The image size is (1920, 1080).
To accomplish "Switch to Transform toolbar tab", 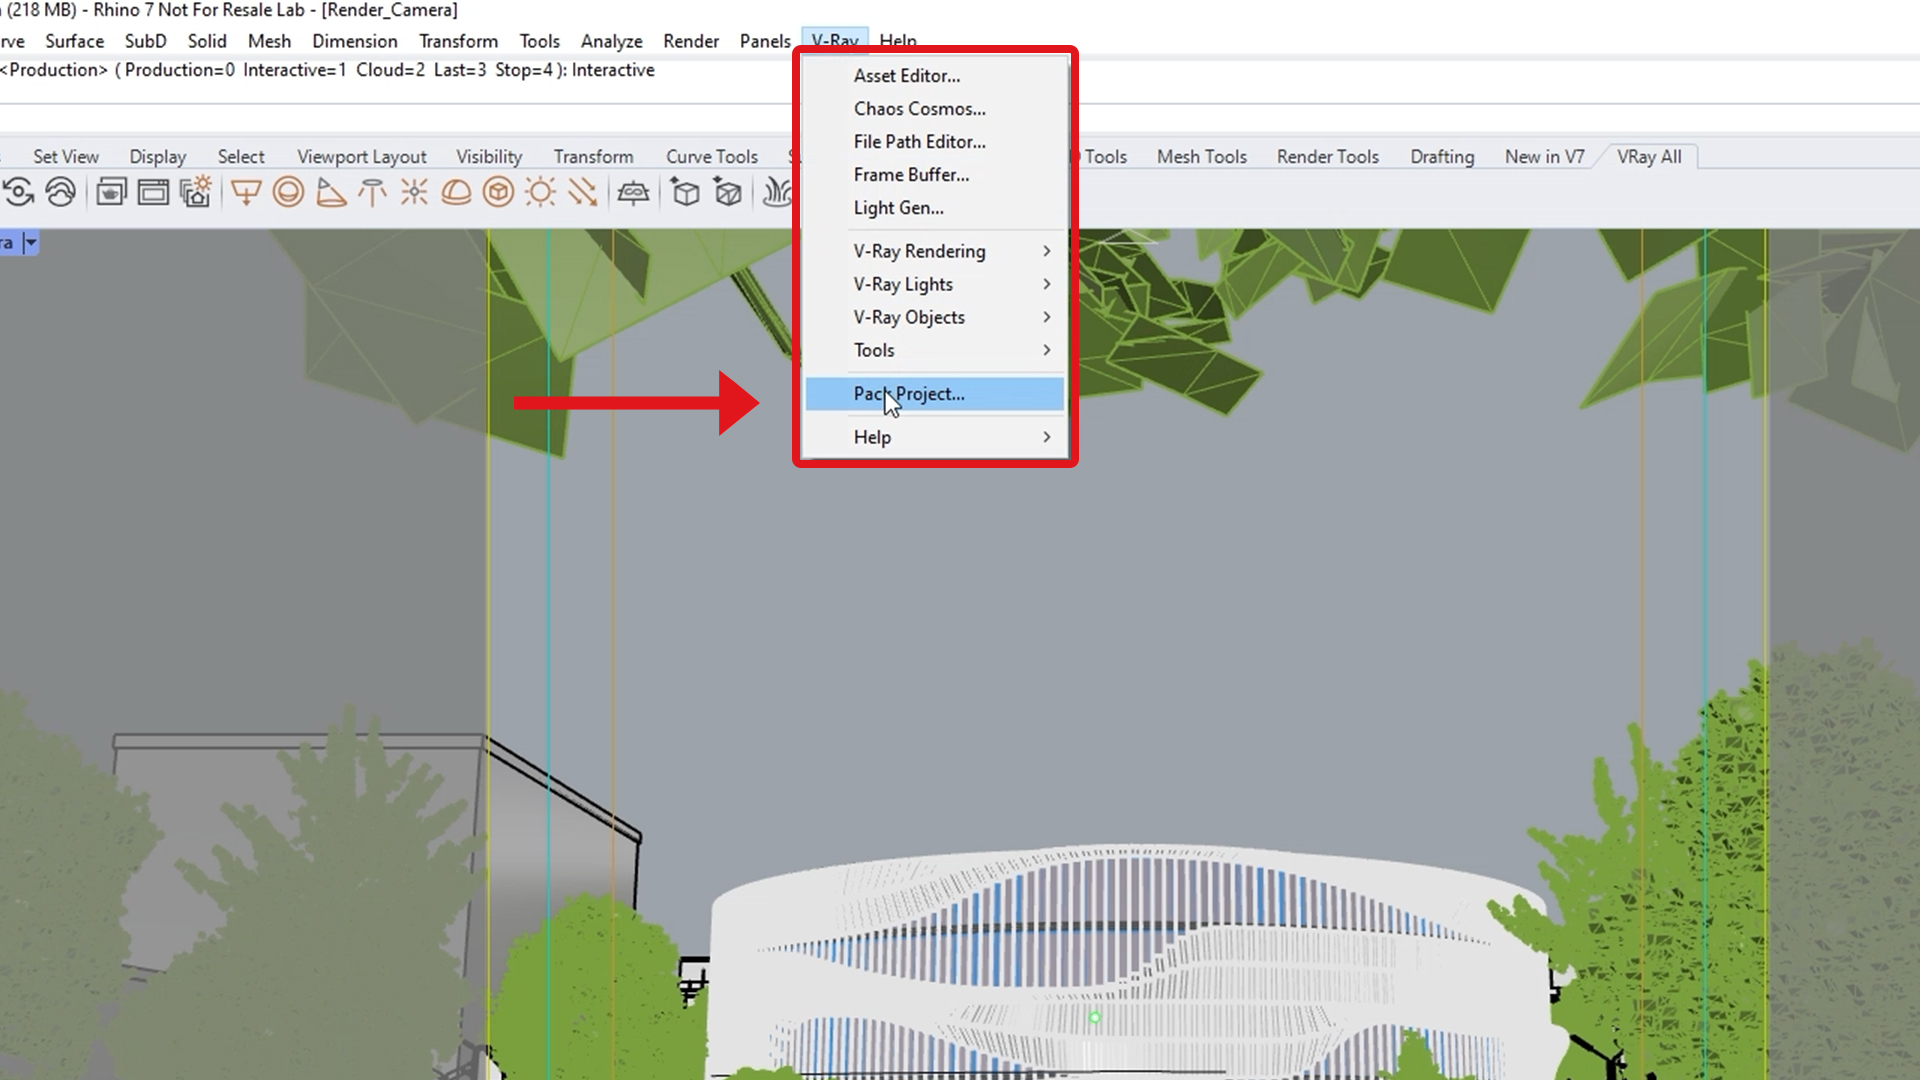I will (x=593, y=157).
